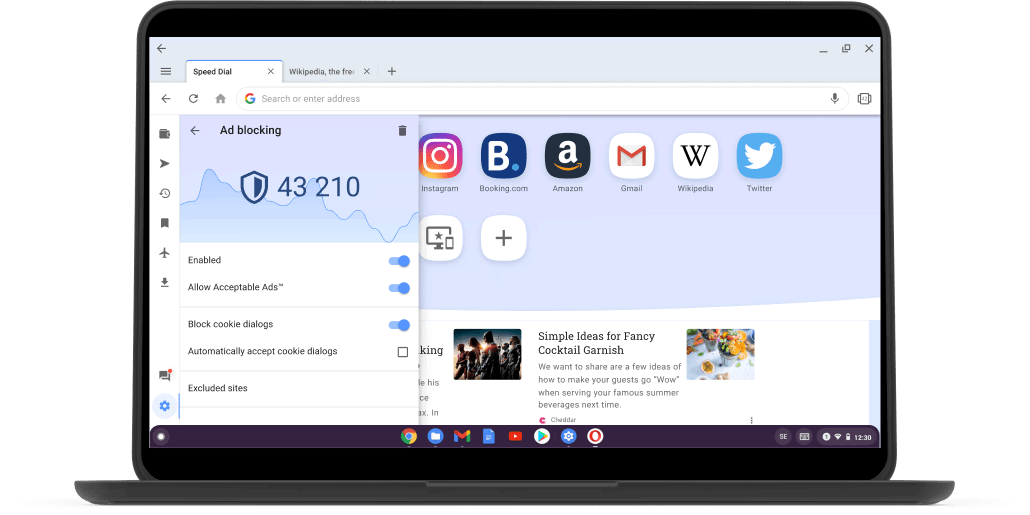Open the Instagram speed dial tile
1030x515 pixels.
tap(439, 156)
